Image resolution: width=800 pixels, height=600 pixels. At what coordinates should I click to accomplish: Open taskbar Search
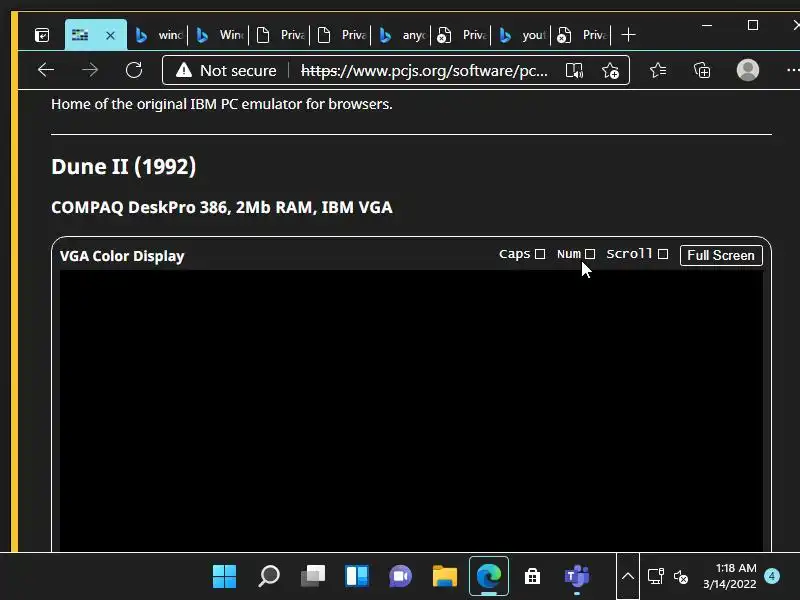pyautogui.click(x=268, y=577)
